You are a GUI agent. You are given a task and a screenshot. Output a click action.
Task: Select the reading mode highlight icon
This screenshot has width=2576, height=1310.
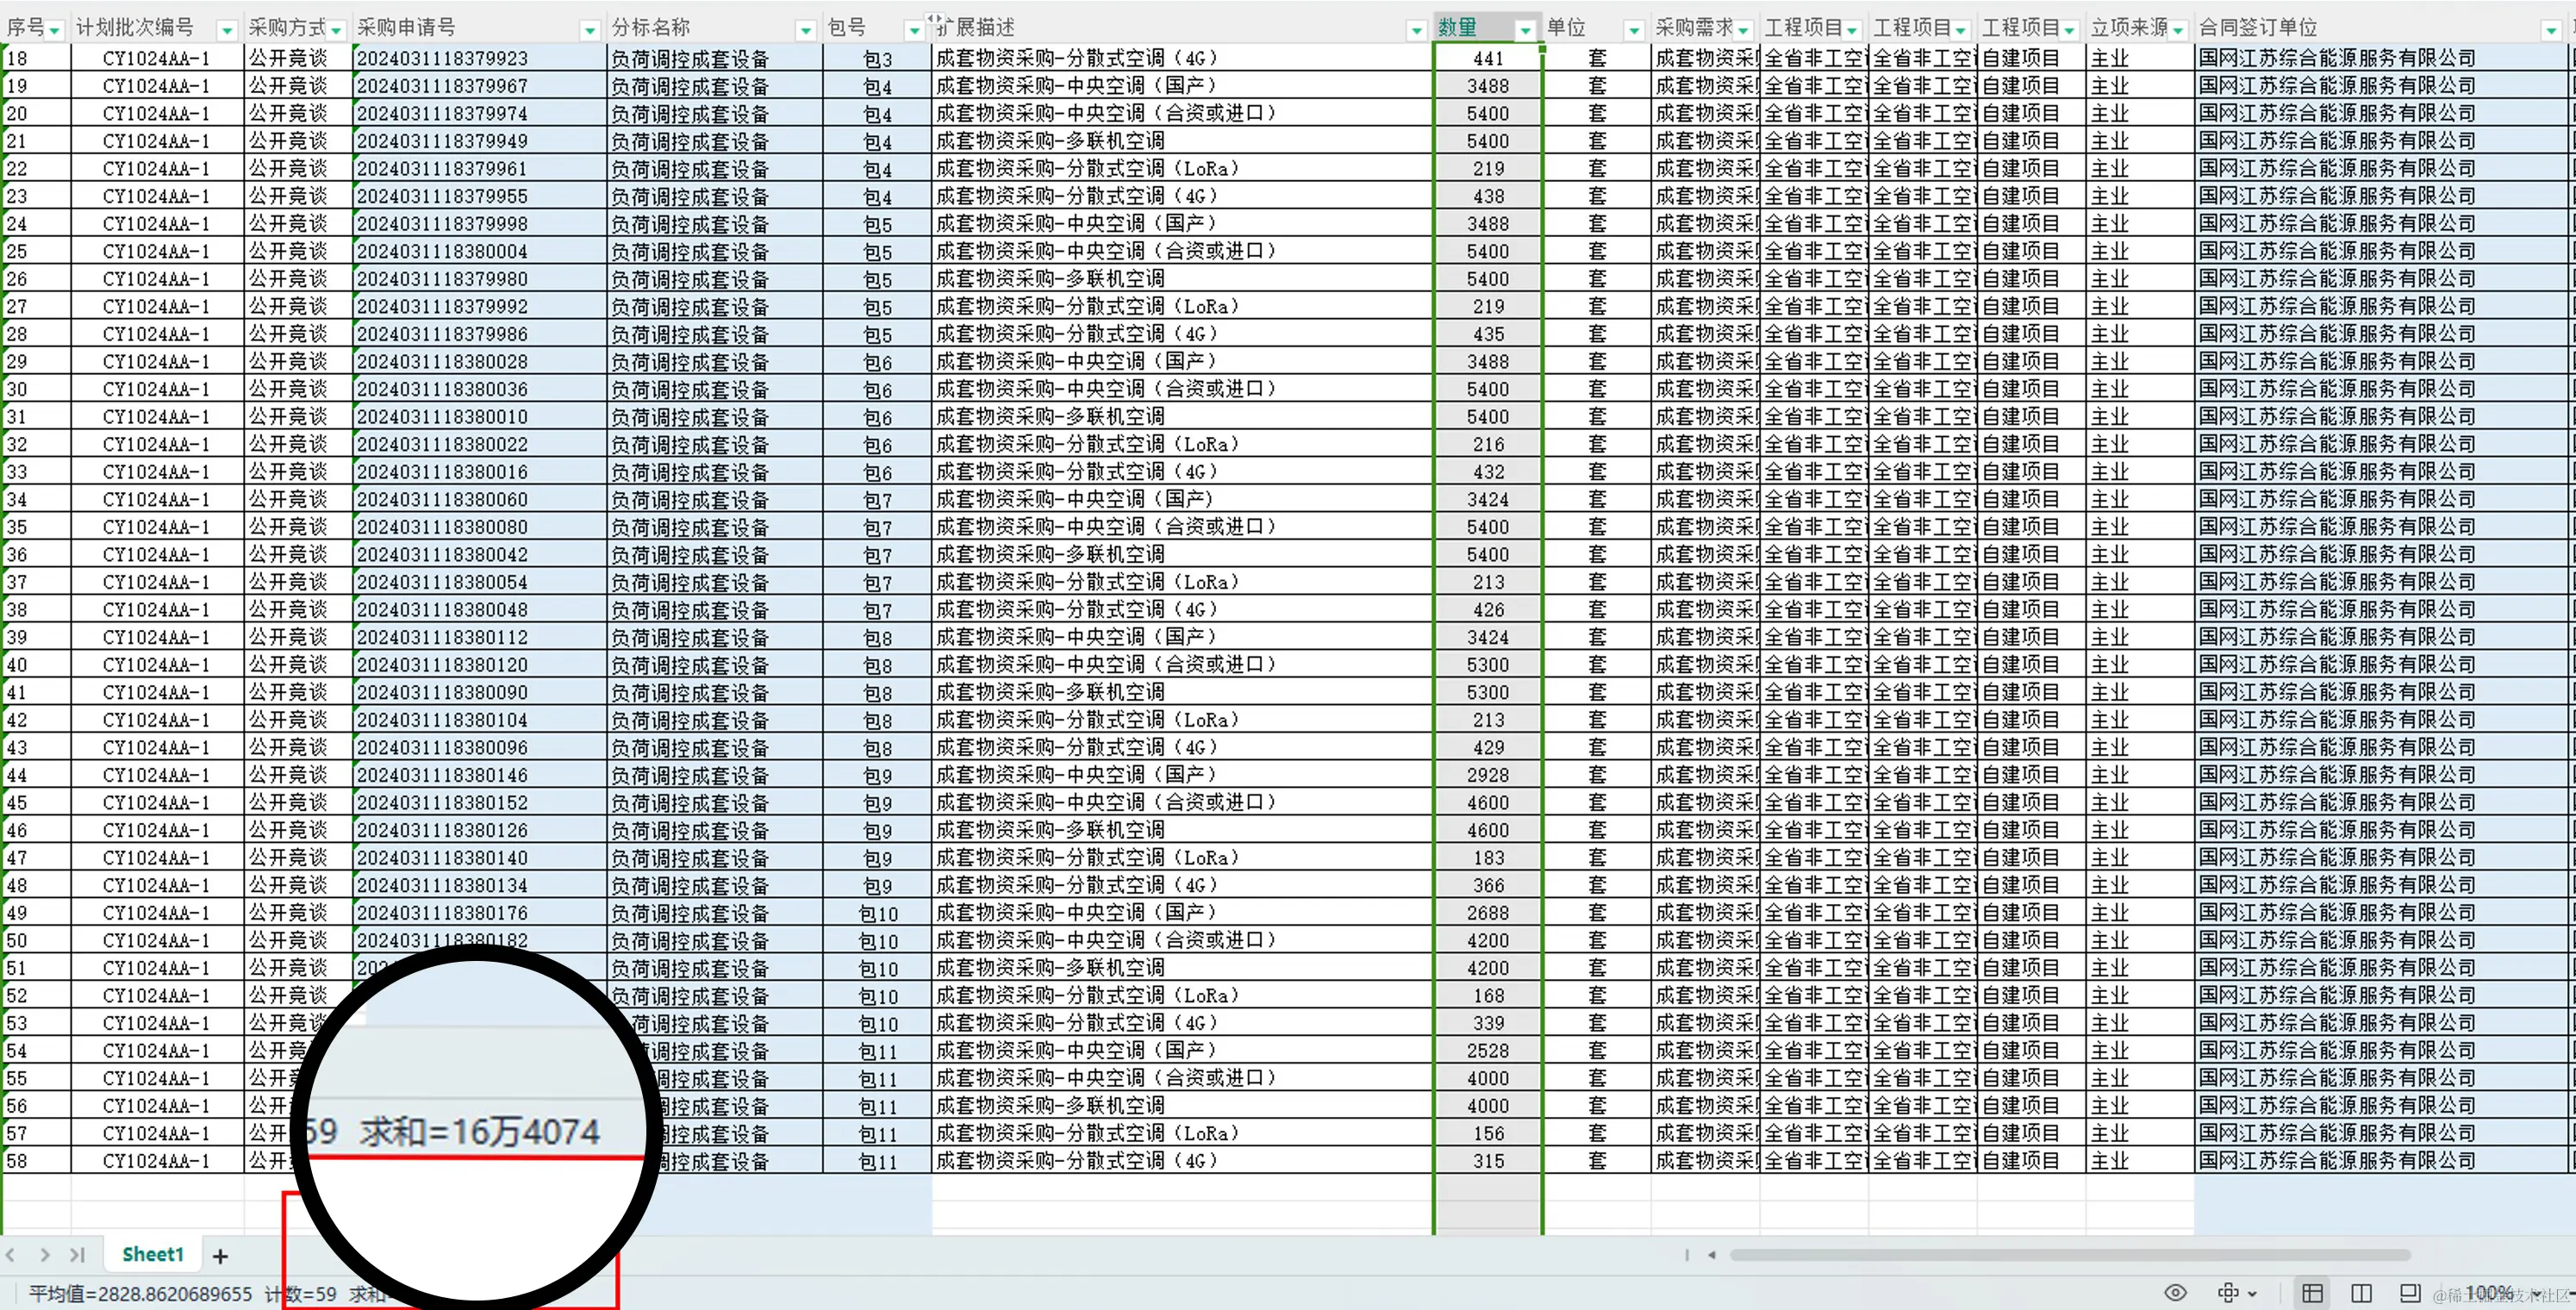click(x=2229, y=1293)
